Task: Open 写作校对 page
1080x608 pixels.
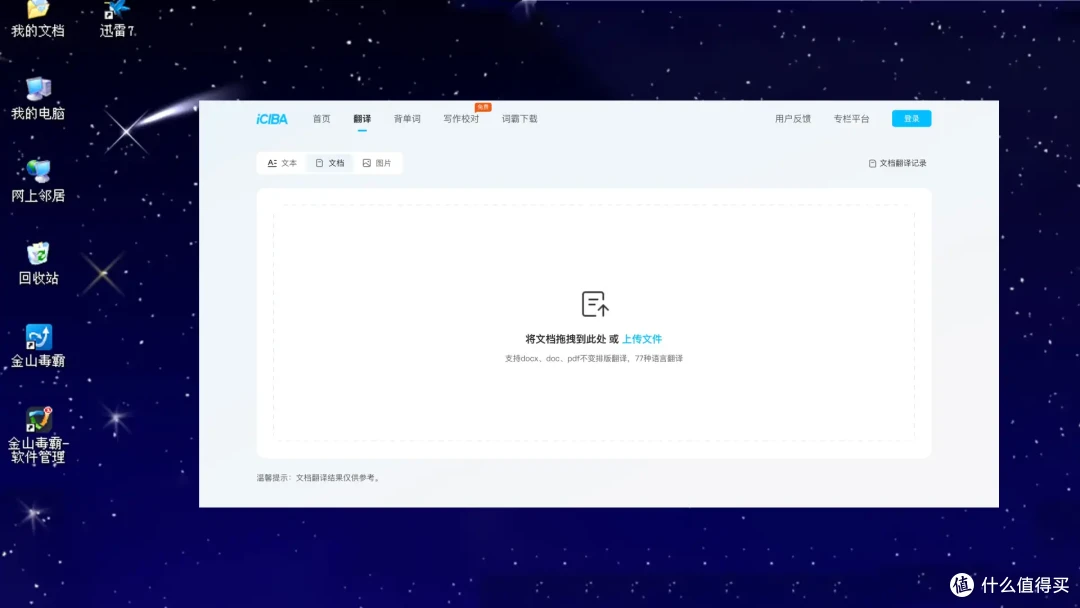Action: [x=461, y=119]
